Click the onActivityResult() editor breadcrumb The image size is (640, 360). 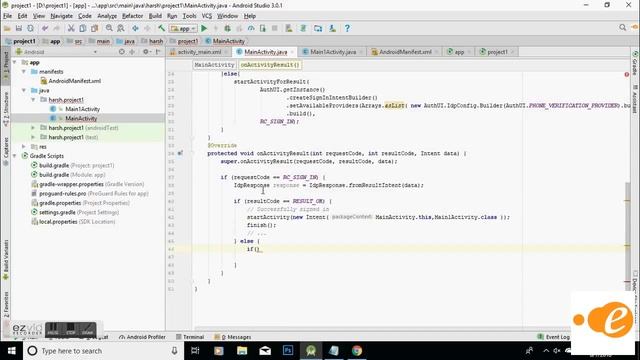[269, 65]
